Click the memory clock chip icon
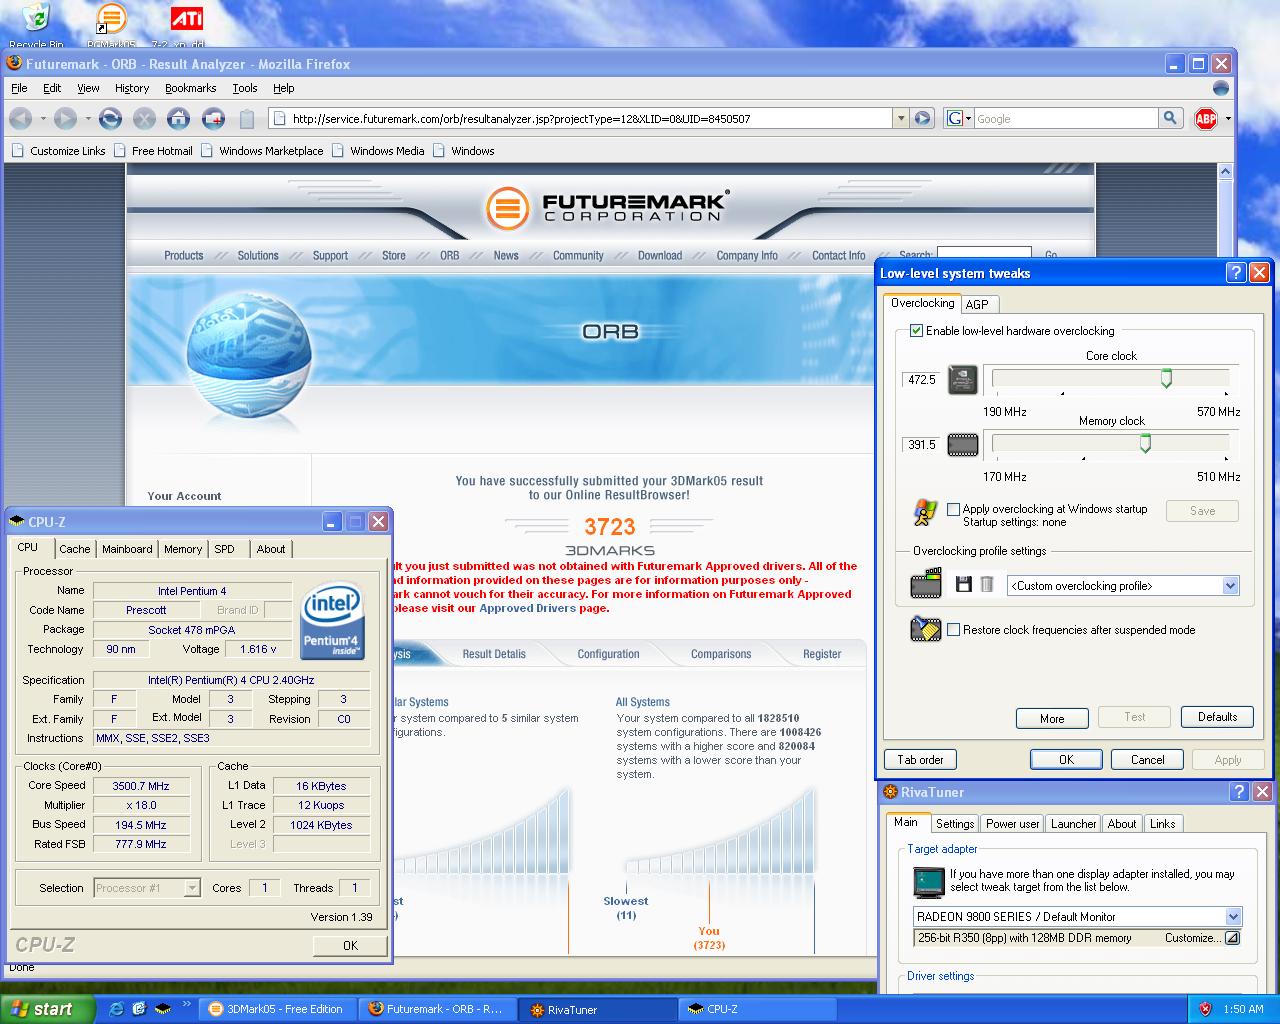The height and width of the screenshot is (1024, 1280). click(x=963, y=445)
